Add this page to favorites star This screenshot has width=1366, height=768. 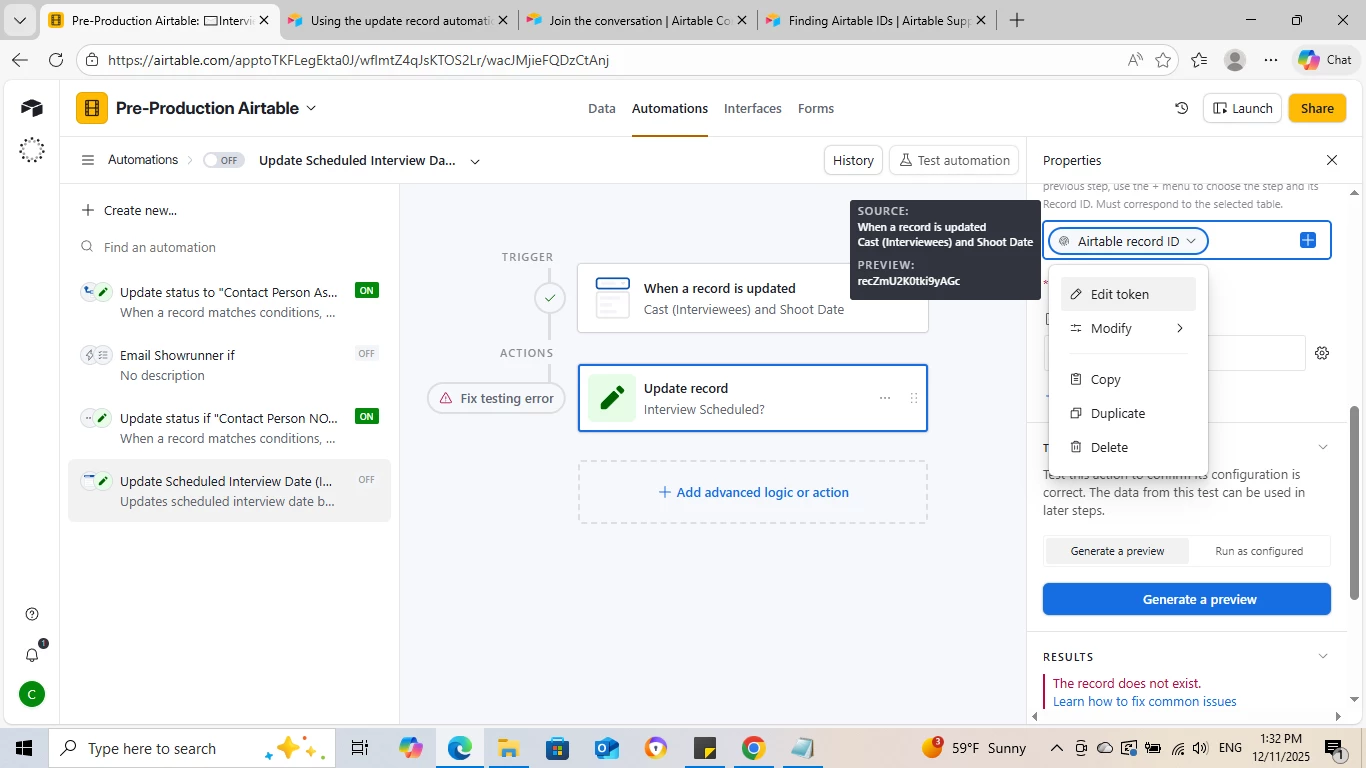point(1163,60)
